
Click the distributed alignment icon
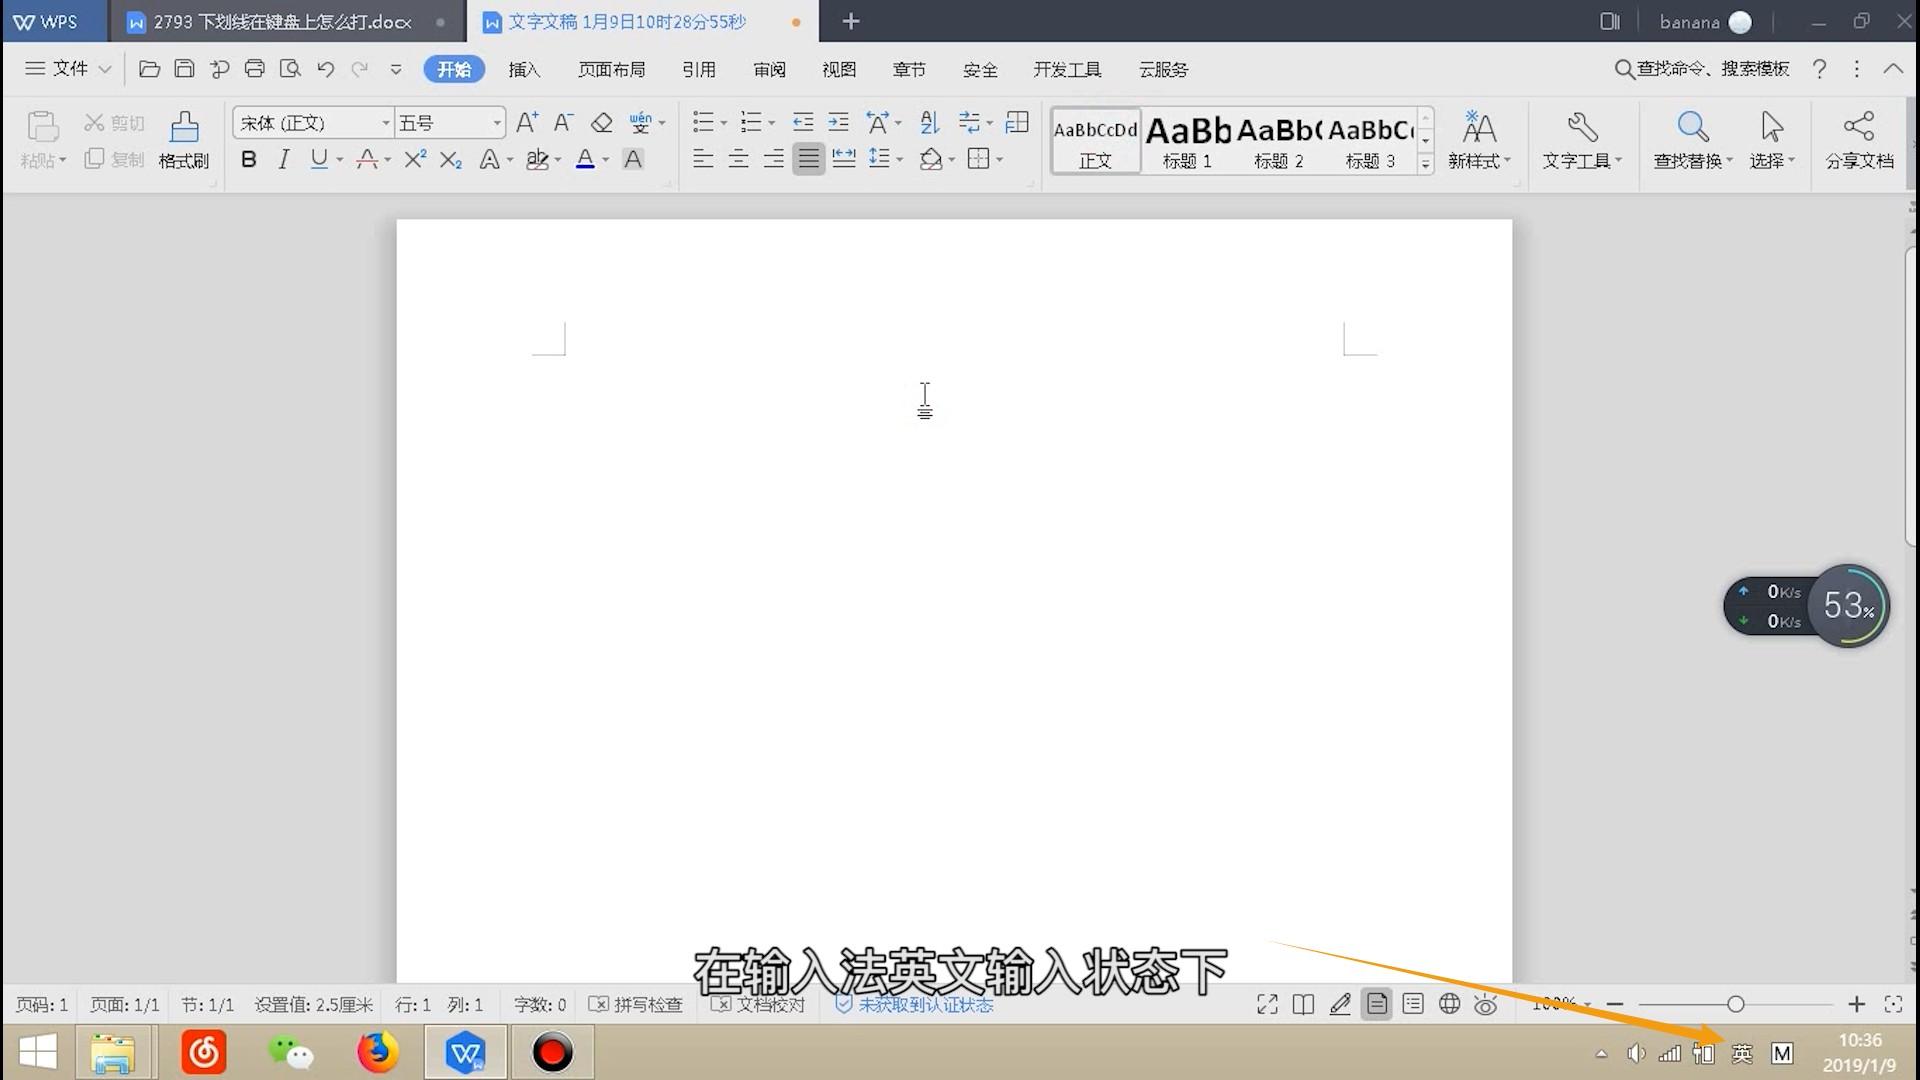point(844,159)
